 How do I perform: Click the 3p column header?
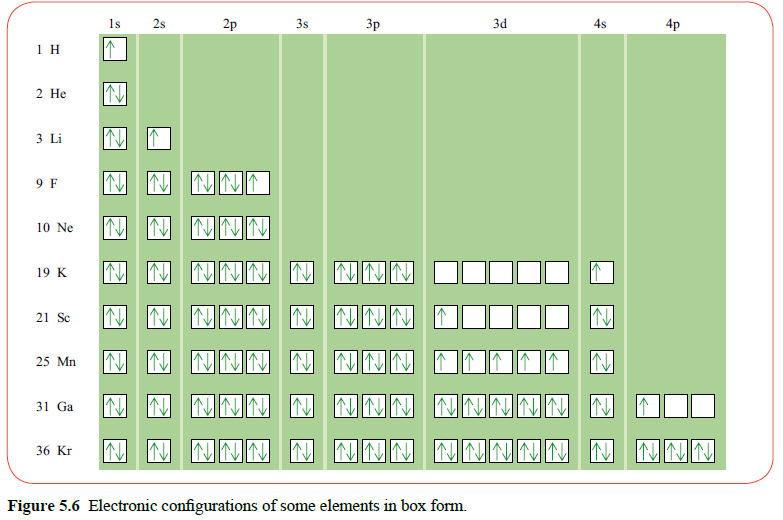click(x=373, y=24)
